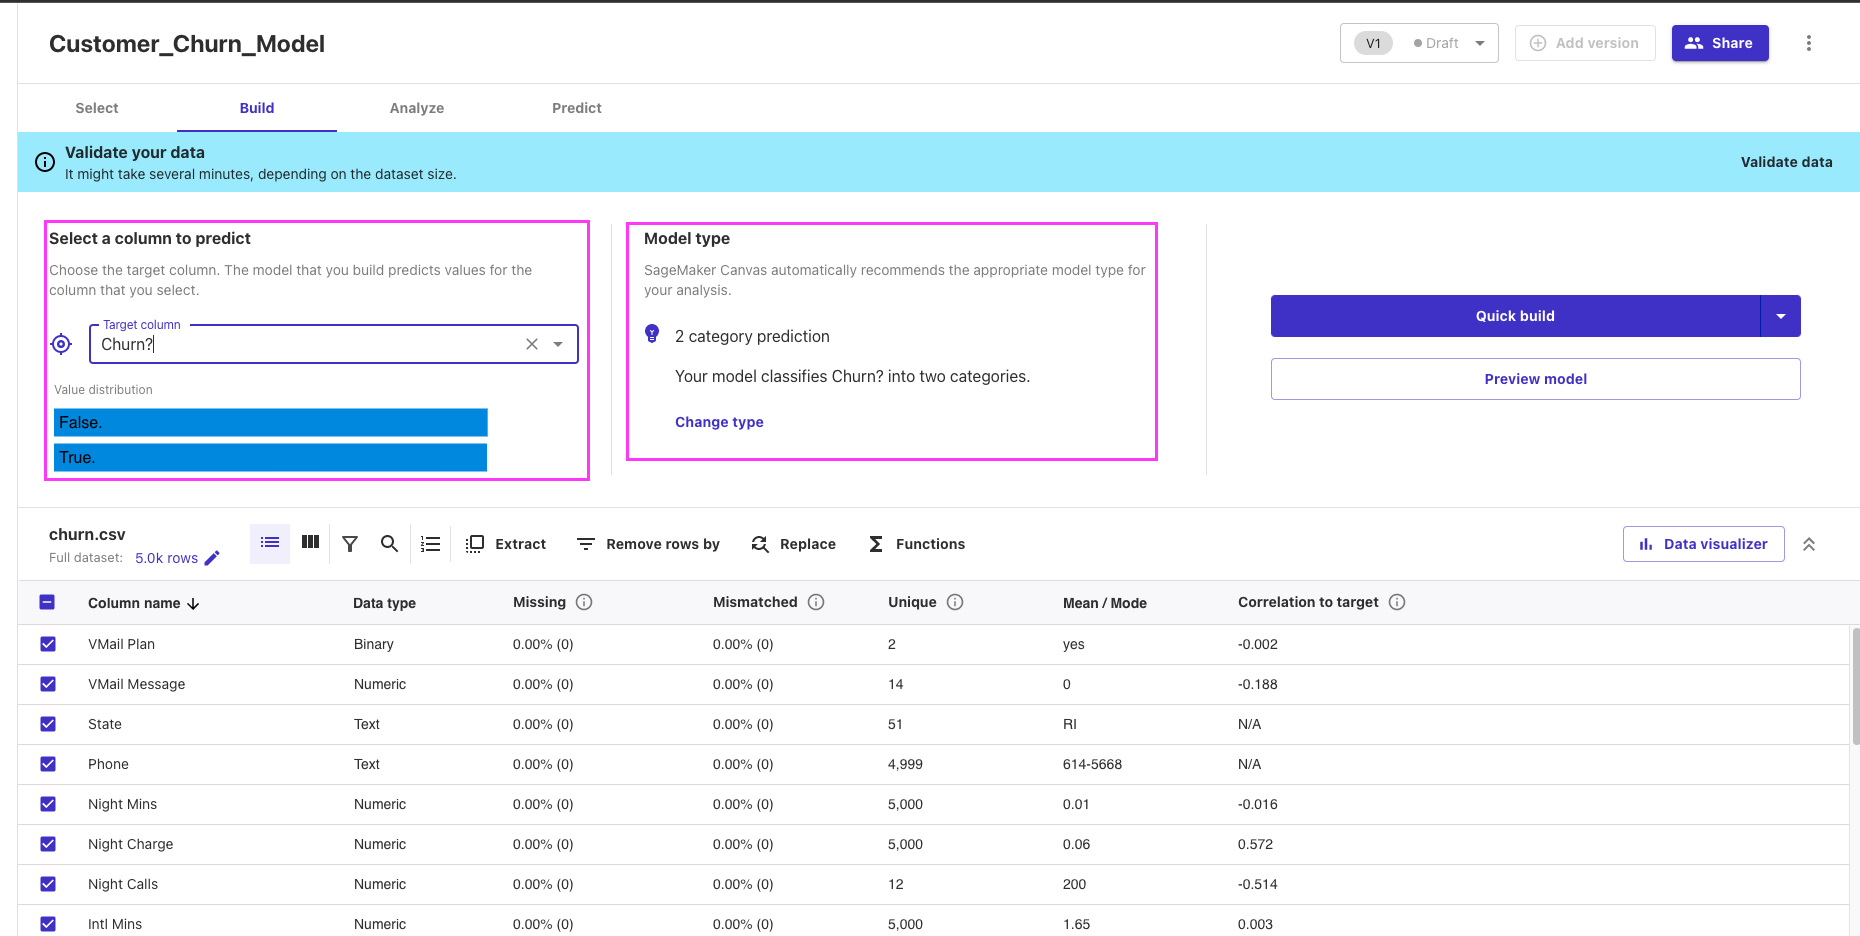Open the Predict tab
This screenshot has height=936, width=1860.
click(576, 108)
